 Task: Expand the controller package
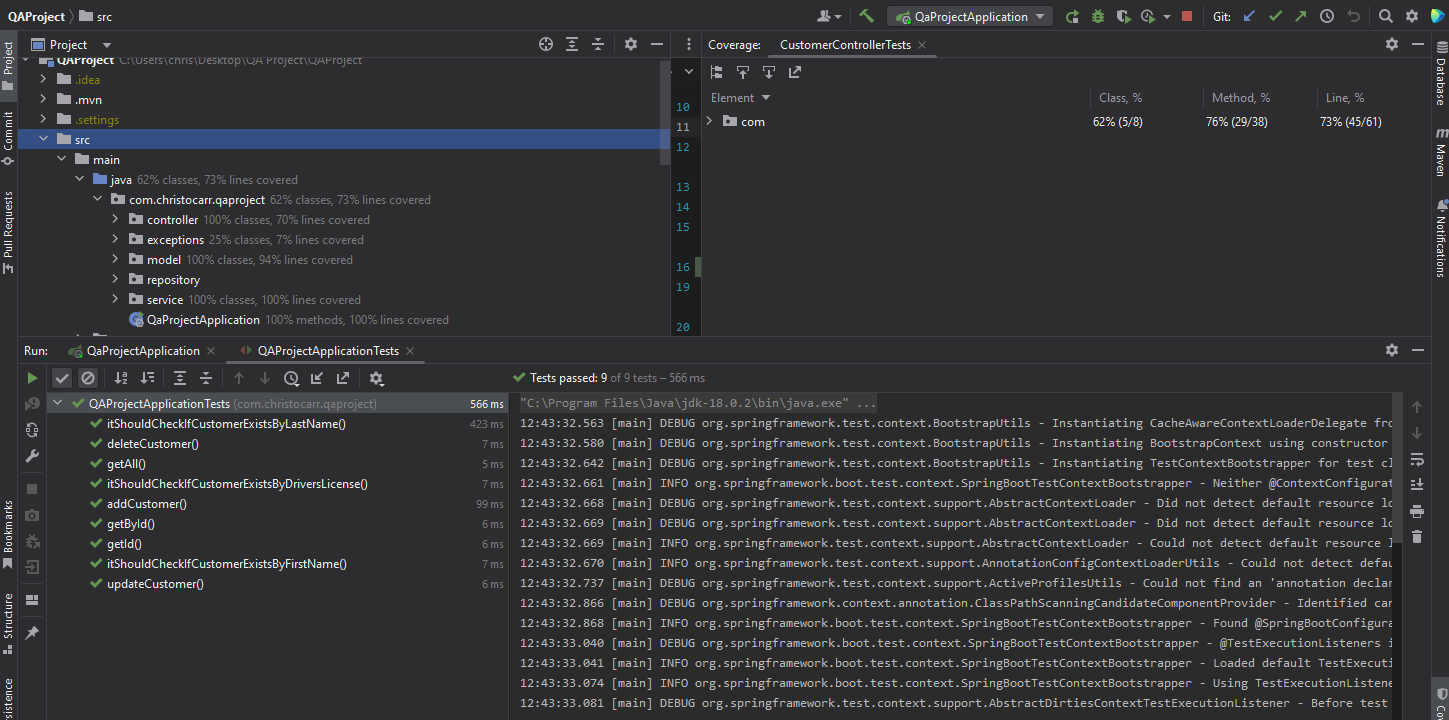115,219
